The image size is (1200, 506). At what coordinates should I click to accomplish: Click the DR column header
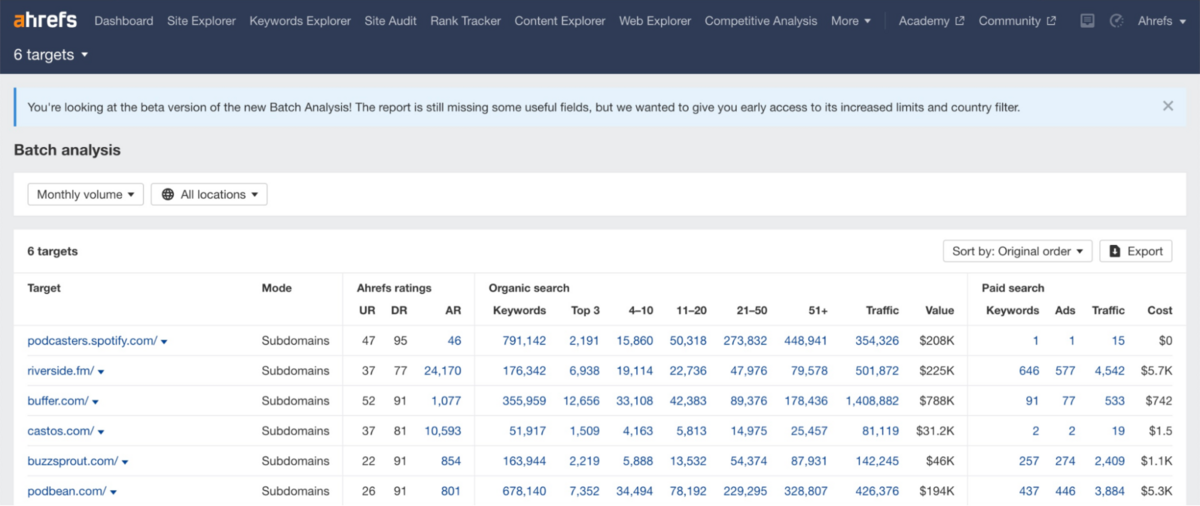tap(401, 311)
